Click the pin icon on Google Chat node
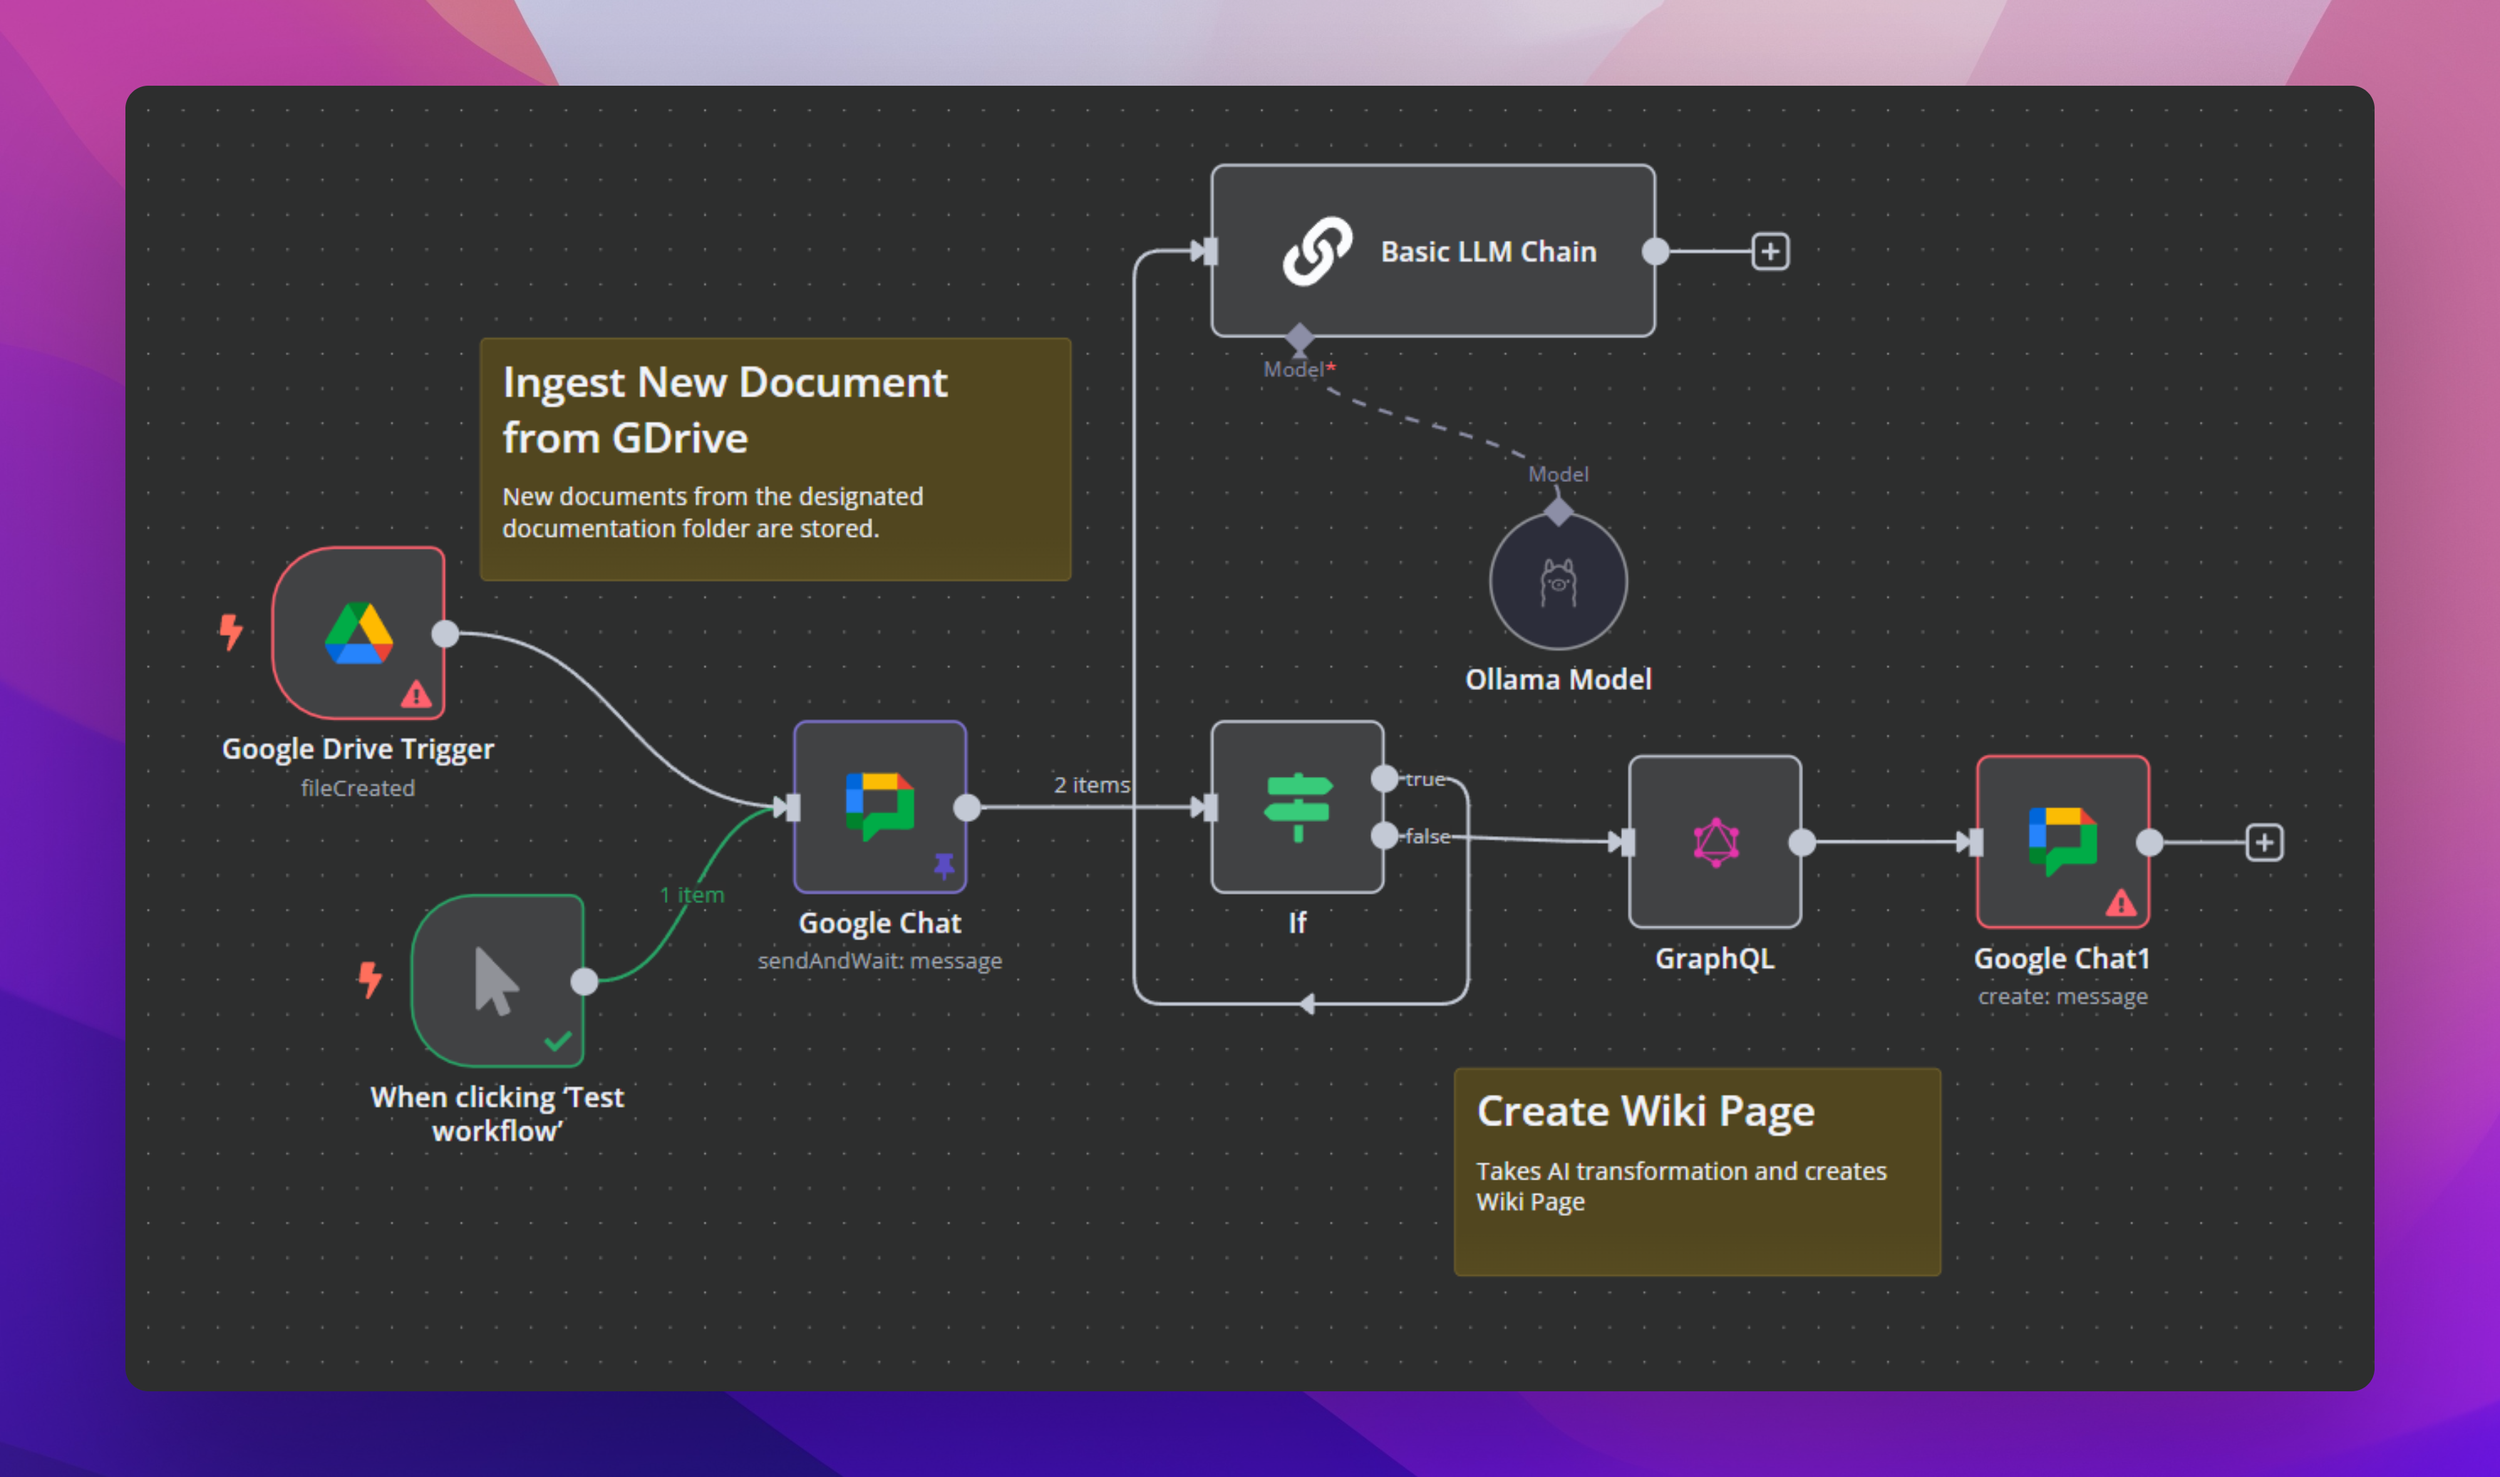 click(943, 865)
